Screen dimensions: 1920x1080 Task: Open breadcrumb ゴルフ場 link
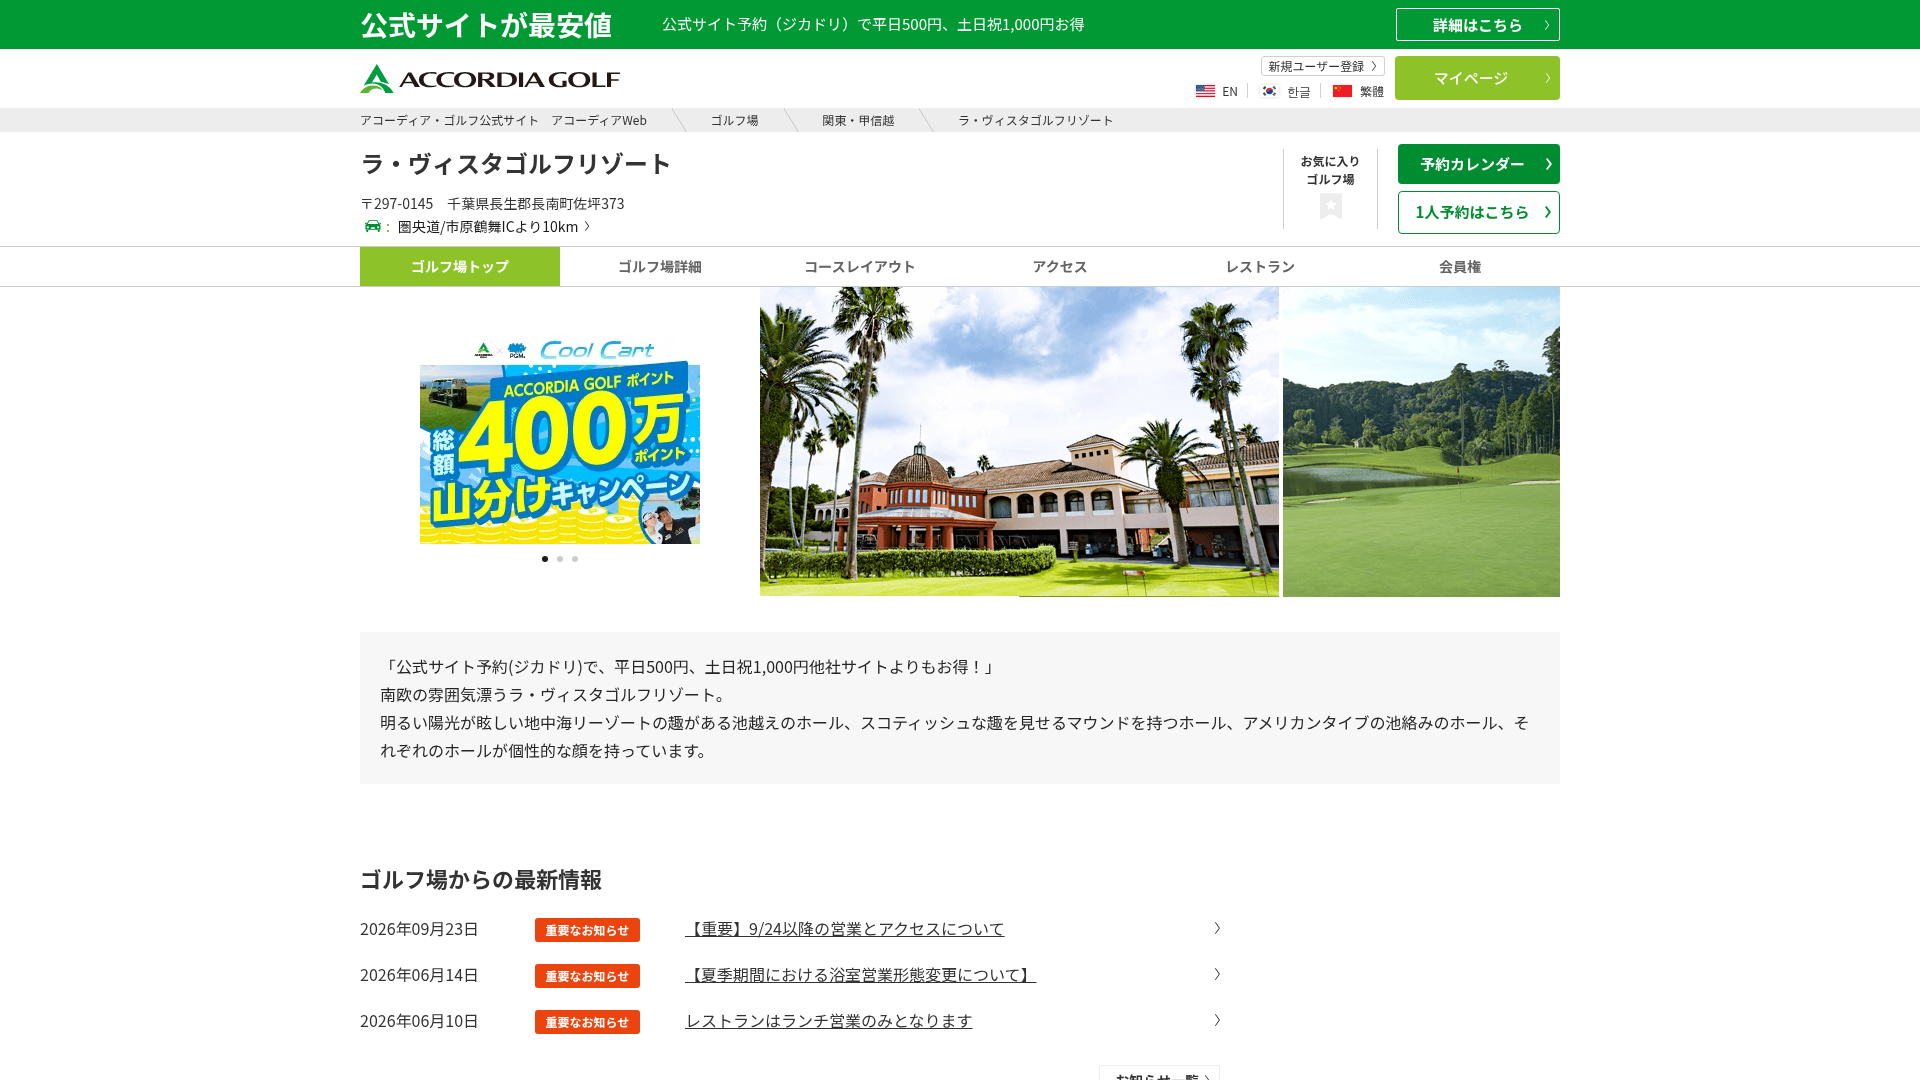pyautogui.click(x=734, y=120)
